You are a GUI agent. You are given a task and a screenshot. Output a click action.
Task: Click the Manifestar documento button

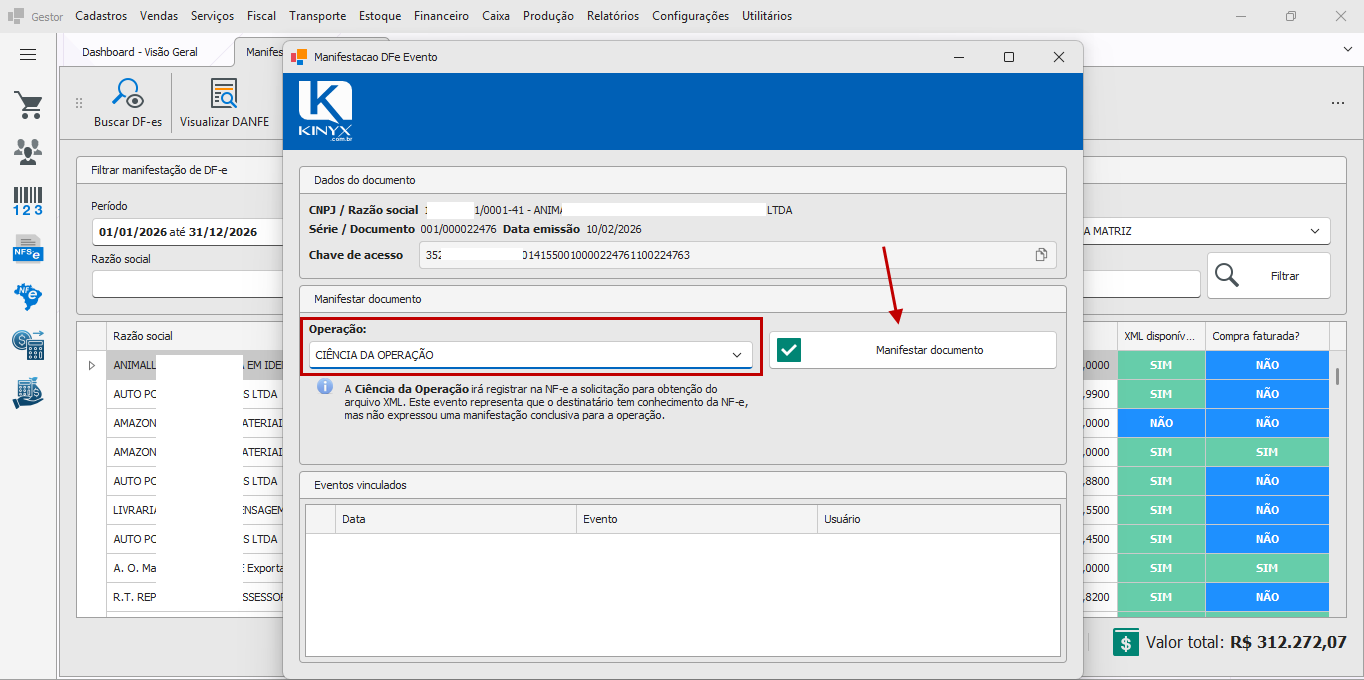coord(913,350)
